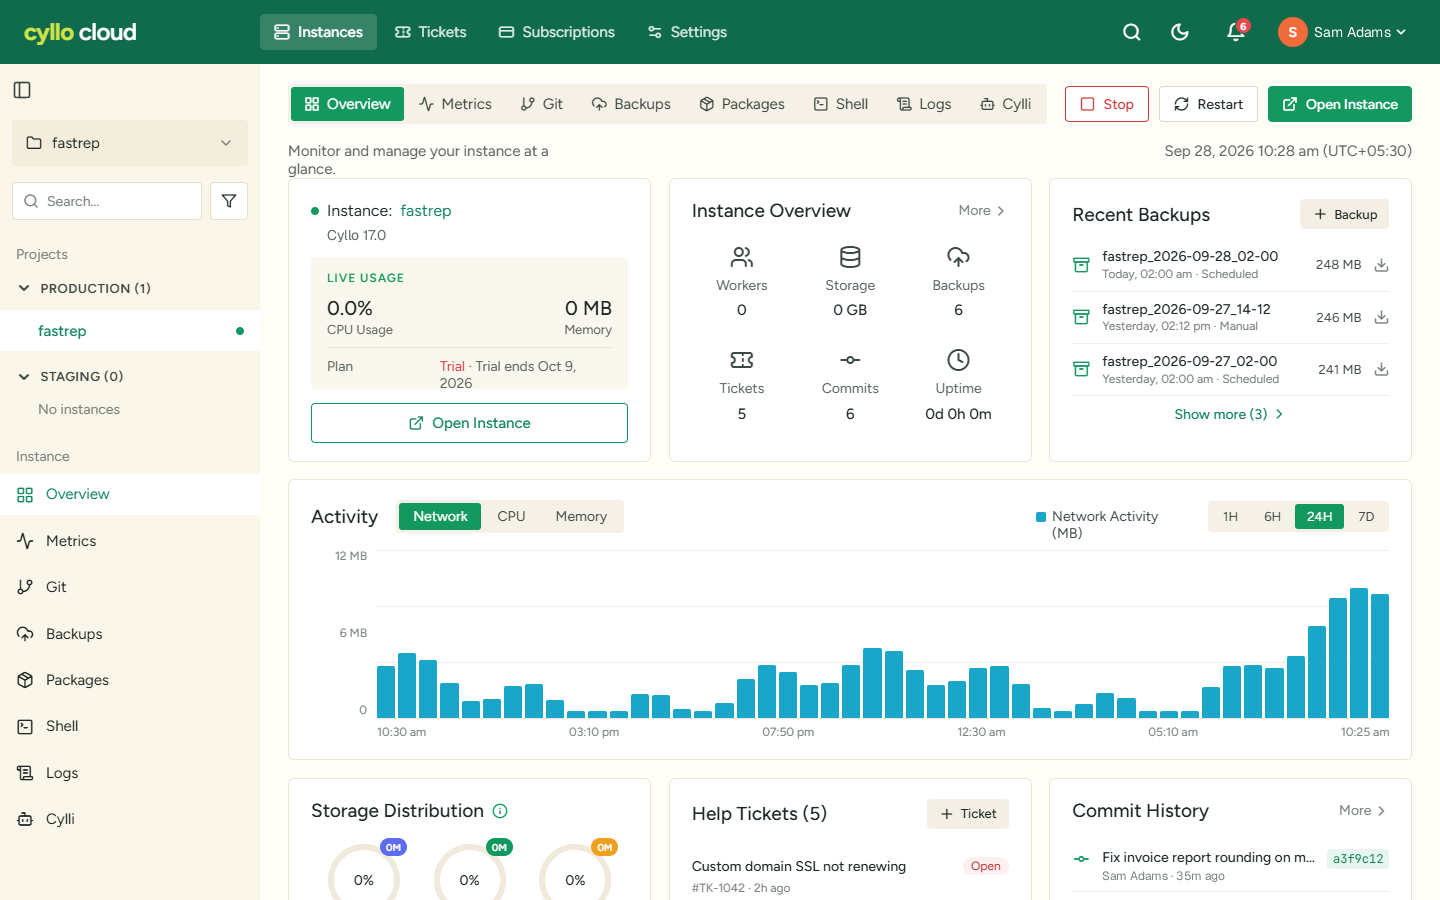This screenshot has height=900, width=1440.
Task: Set activity range to 1H
Action: pos(1230,516)
